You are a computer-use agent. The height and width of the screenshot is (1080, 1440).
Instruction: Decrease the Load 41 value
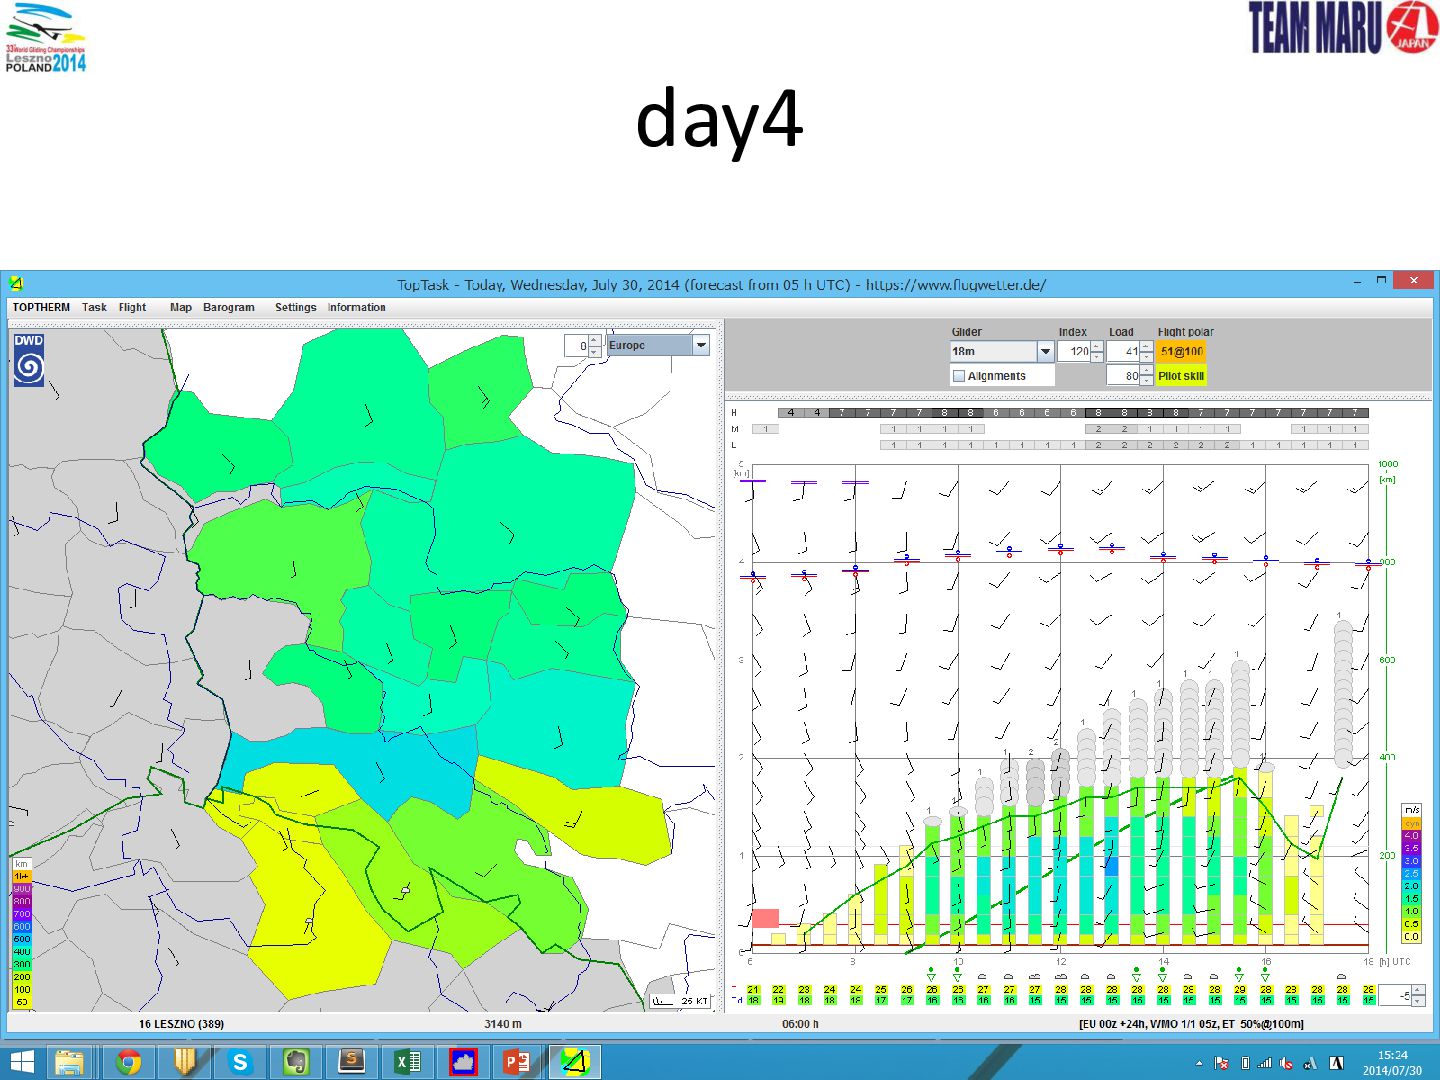pyautogui.click(x=1146, y=357)
